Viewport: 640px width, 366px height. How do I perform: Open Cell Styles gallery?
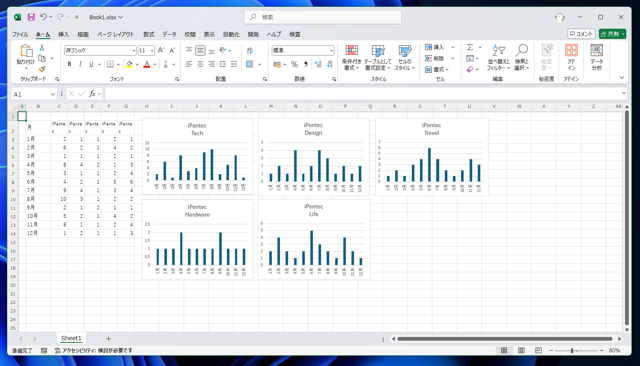point(404,58)
